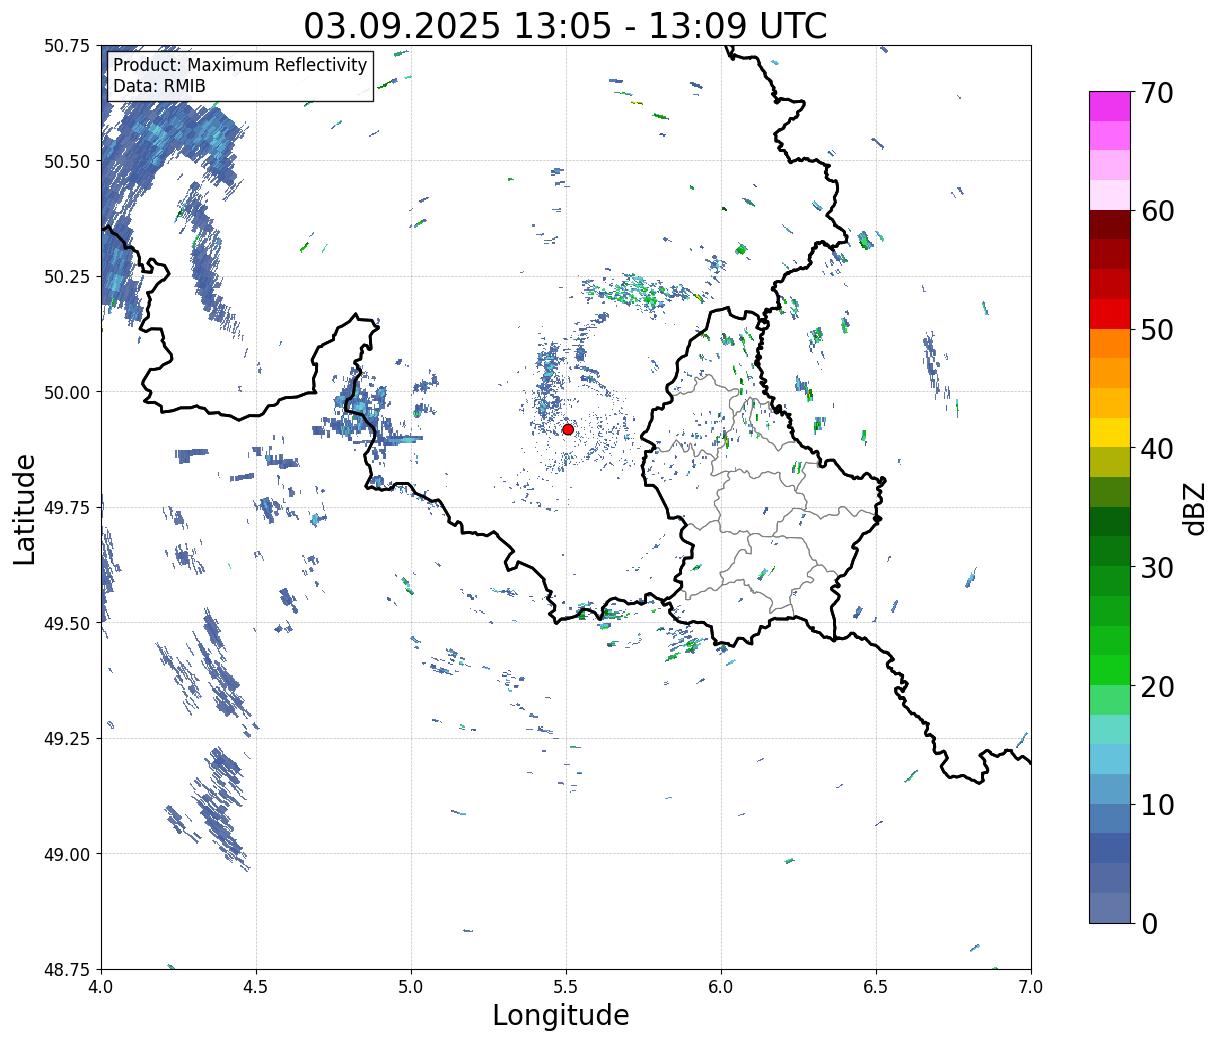This screenshot has height=1040, width=1219.
Task: Select the 'Product: Maximum Reflectivity' text line
Action: 240,65
